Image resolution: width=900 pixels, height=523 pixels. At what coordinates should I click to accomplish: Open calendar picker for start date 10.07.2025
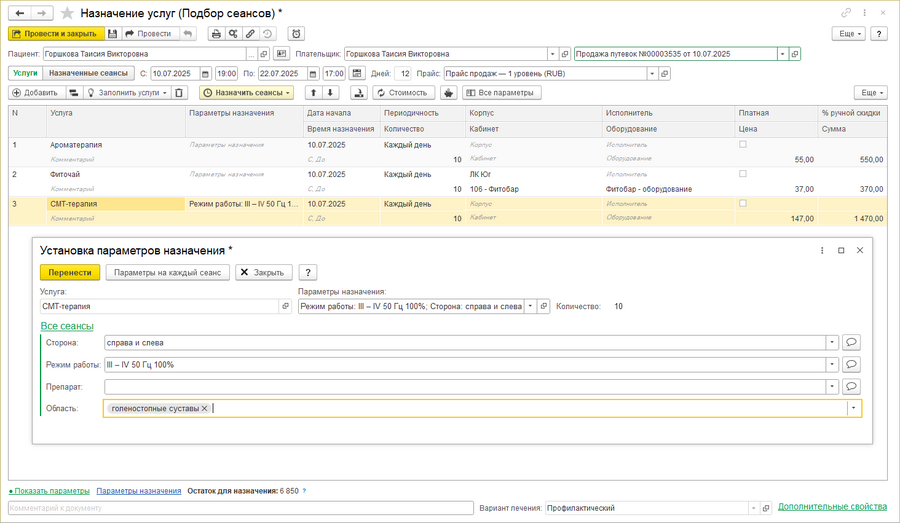pos(205,74)
